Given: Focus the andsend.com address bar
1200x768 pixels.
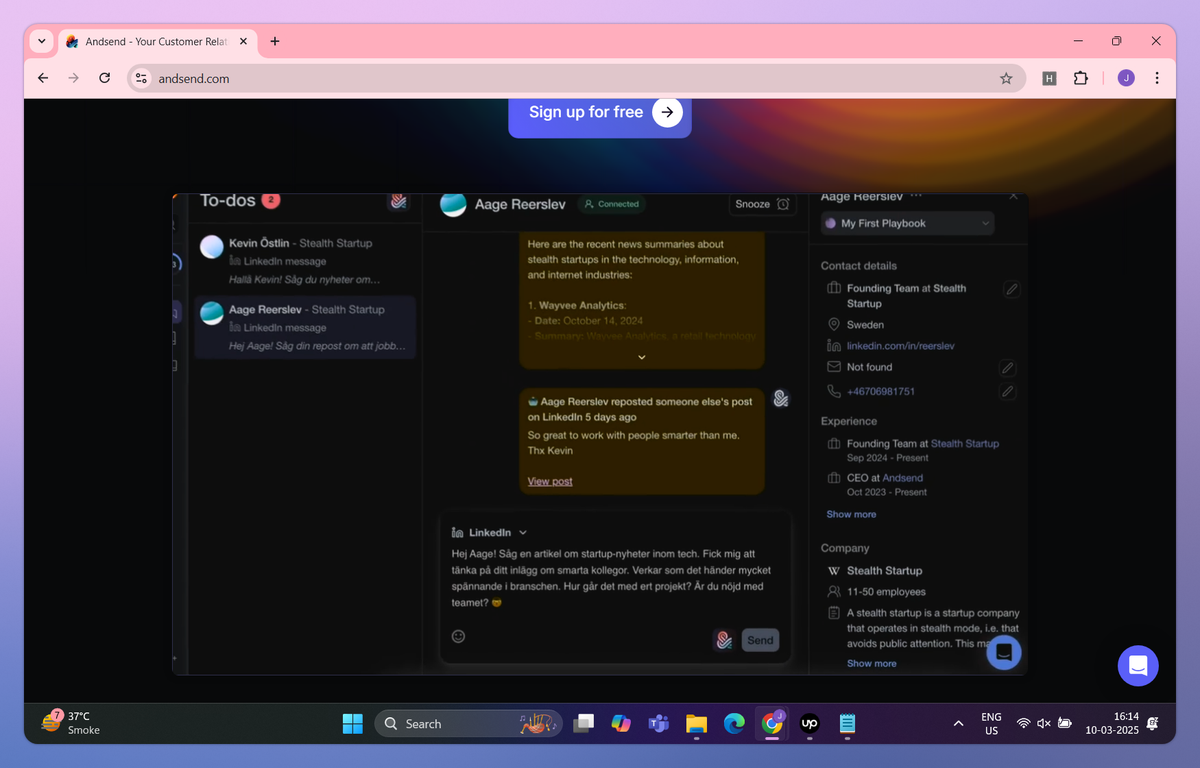Looking at the screenshot, I should tap(576, 78).
